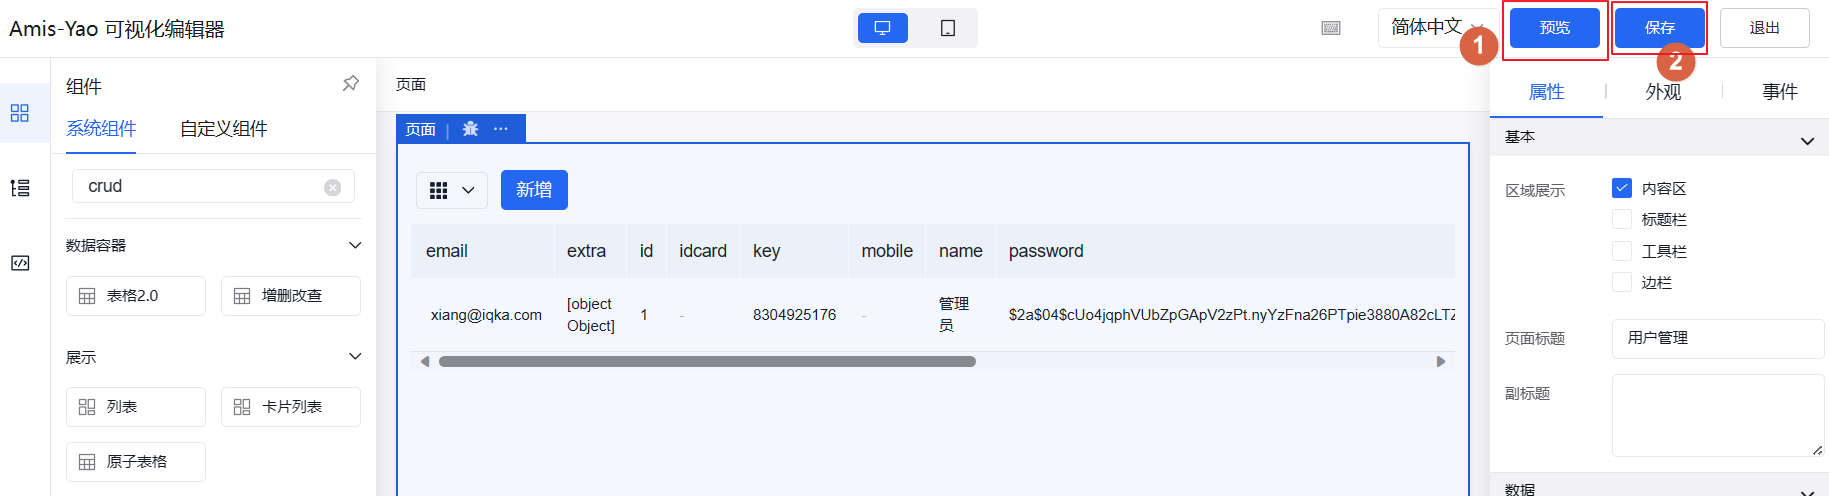Switch to the 外观 tab
The height and width of the screenshot is (496, 1829).
click(1663, 92)
